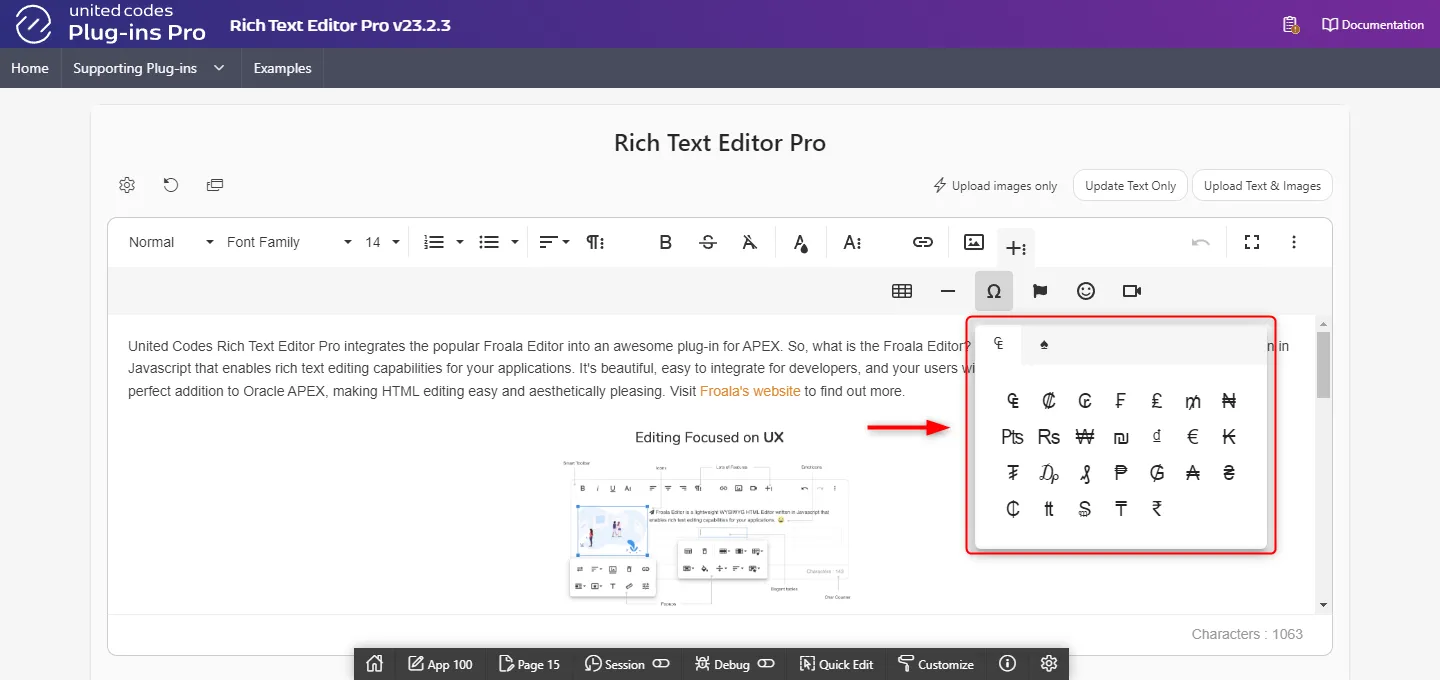This screenshot has height=680, width=1440.
Task: Open the Insert Image tool
Action: (973, 242)
